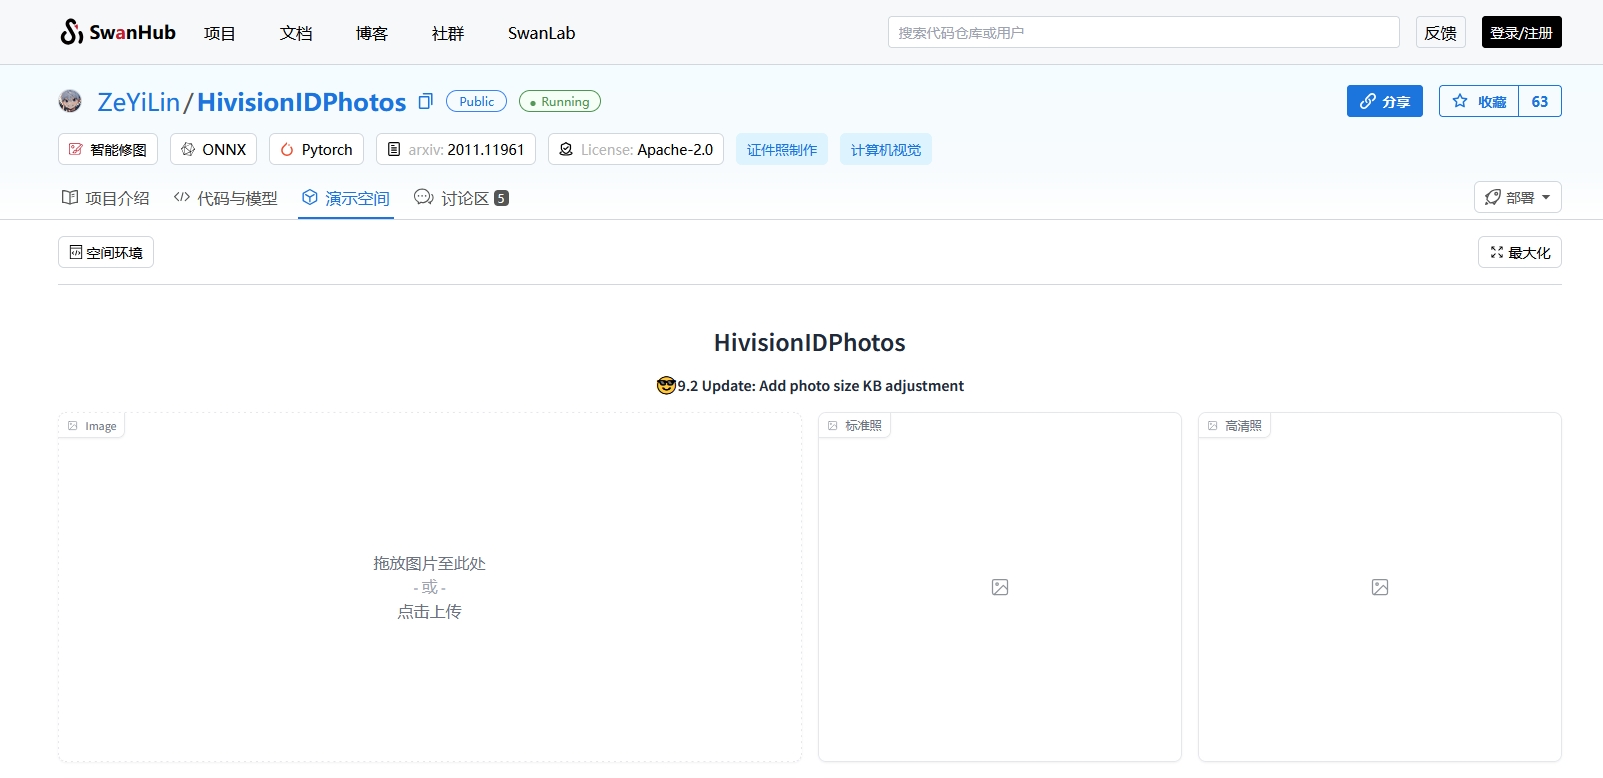Select the Pytorch tag
Viewport: 1603px width, 778px height.
click(316, 149)
